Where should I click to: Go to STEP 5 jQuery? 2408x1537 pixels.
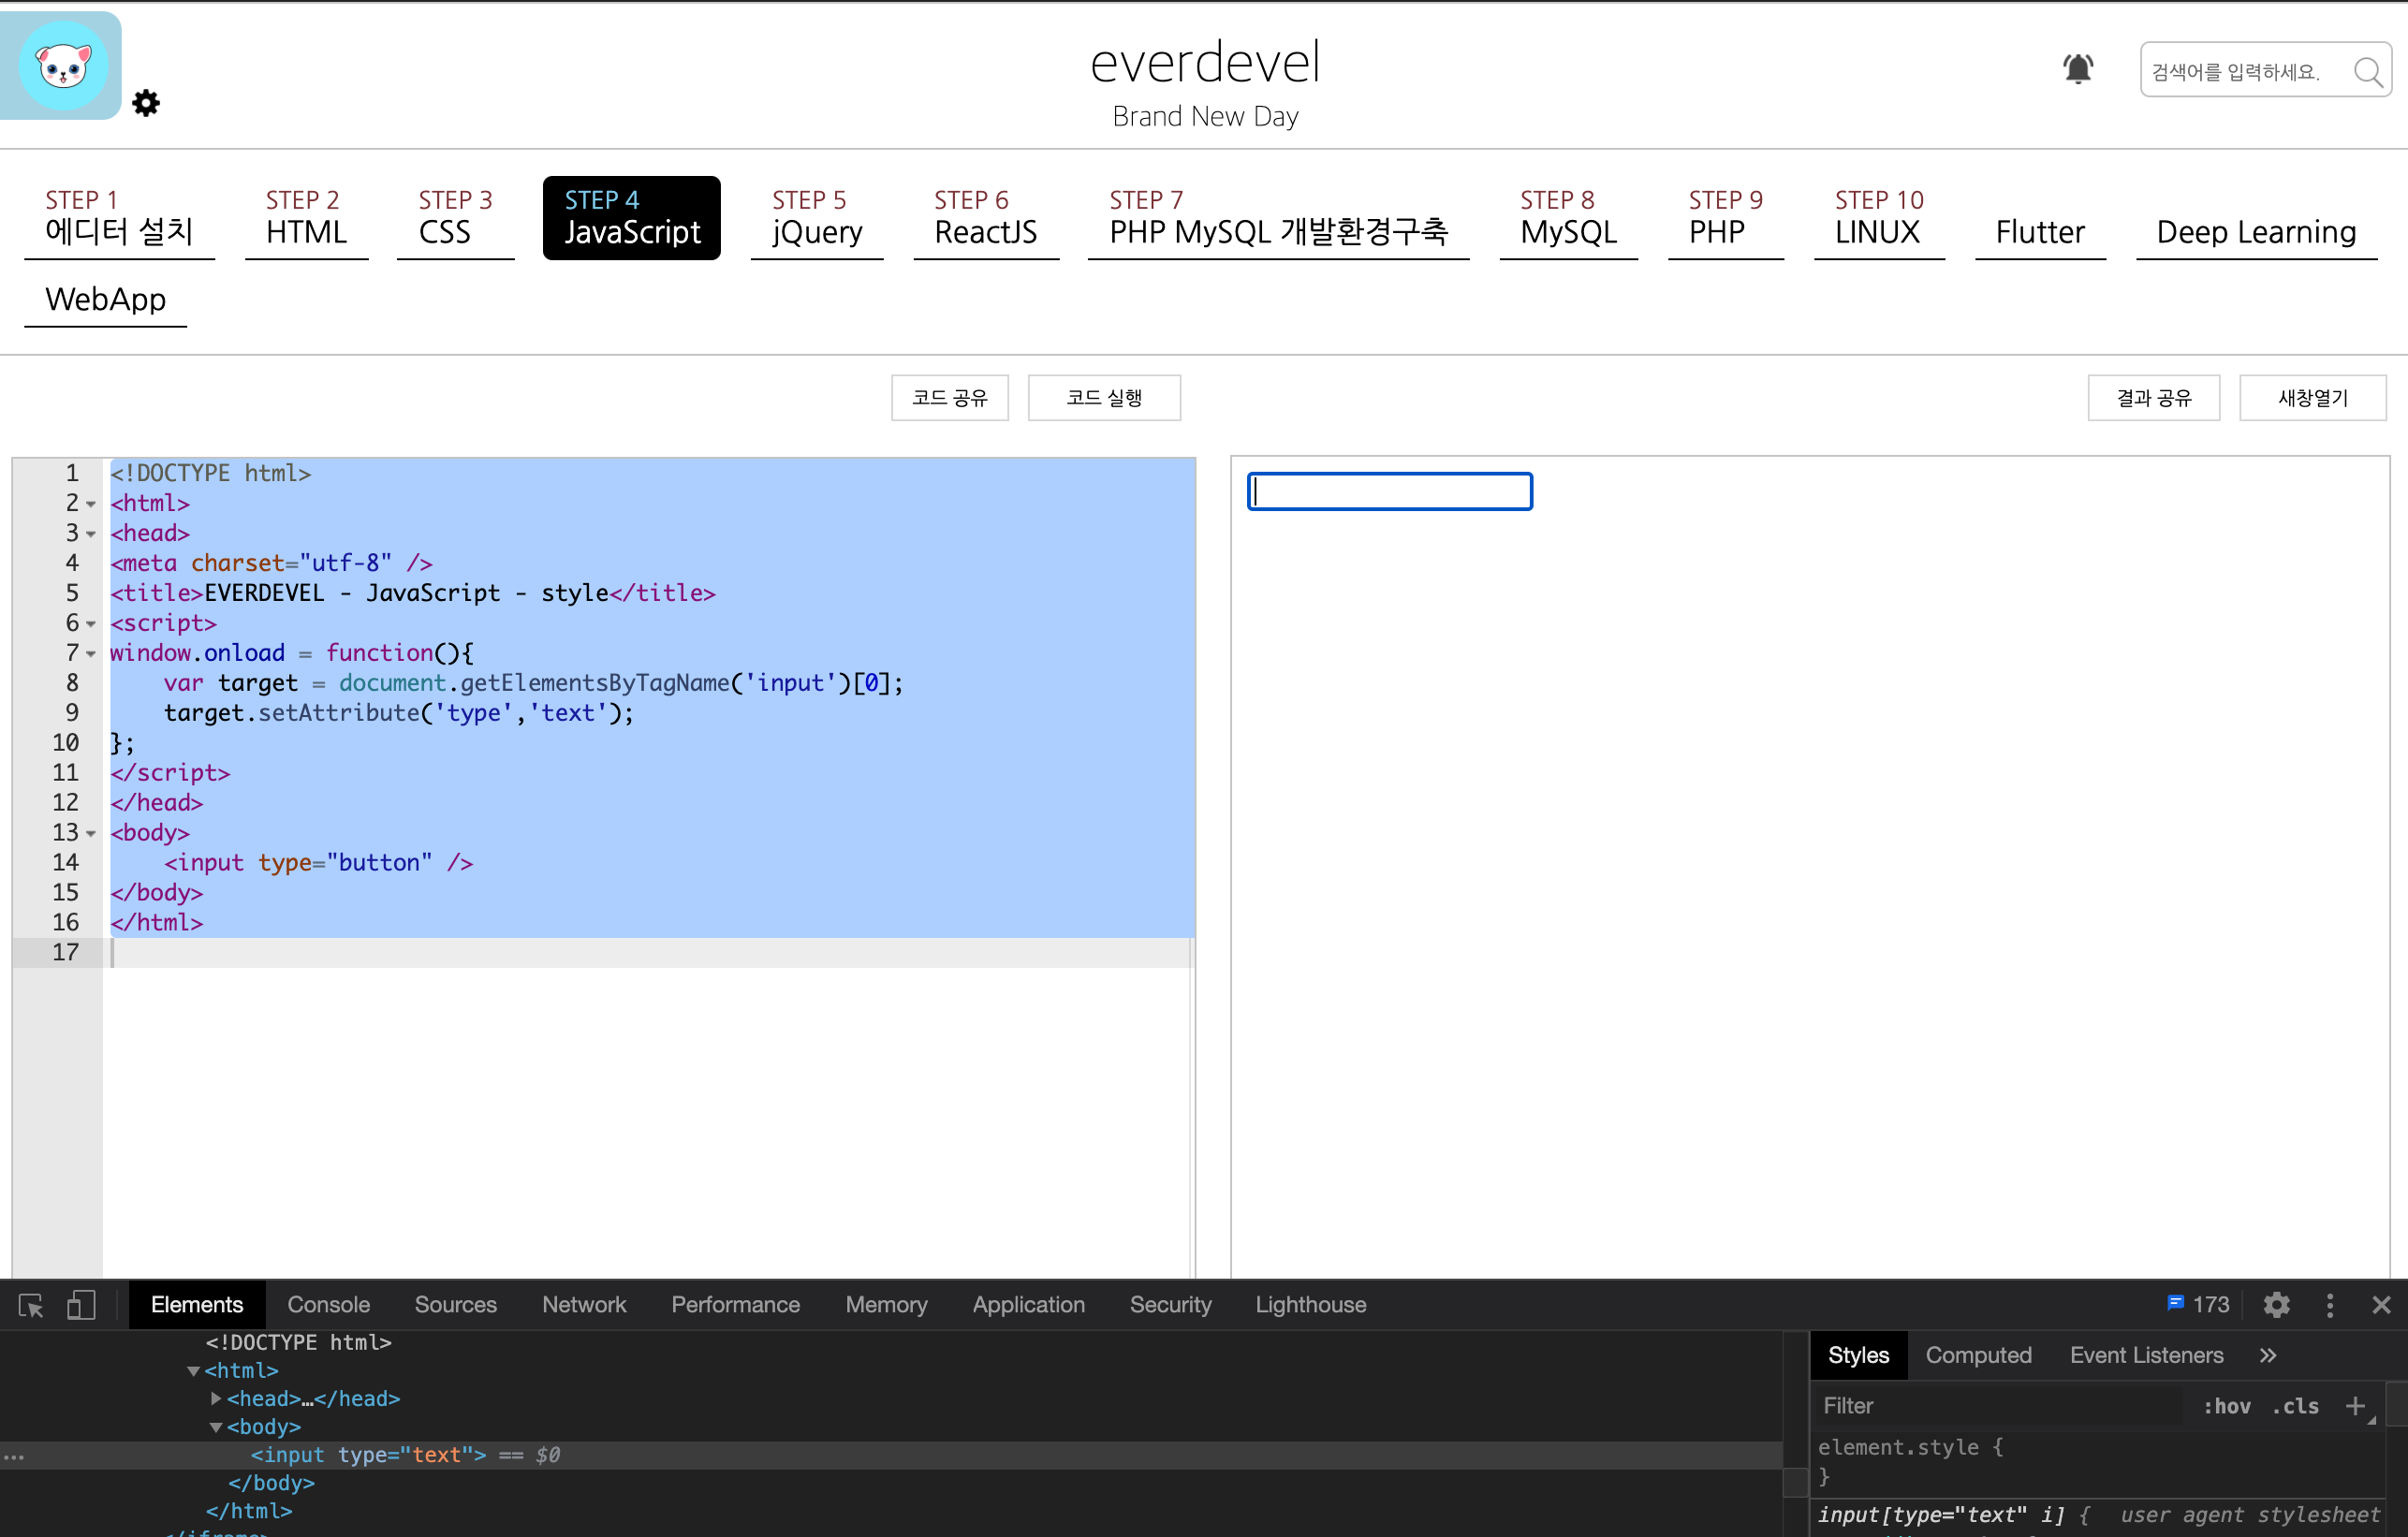[x=817, y=217]
